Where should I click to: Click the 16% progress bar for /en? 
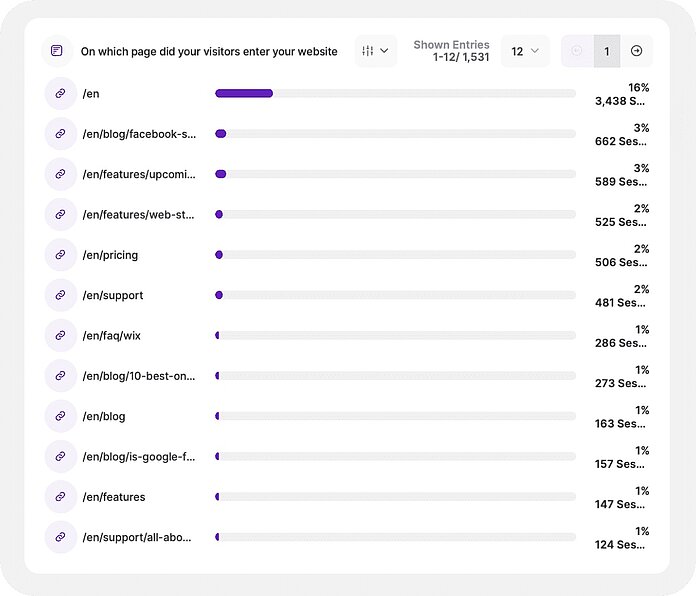coord(395,93)
